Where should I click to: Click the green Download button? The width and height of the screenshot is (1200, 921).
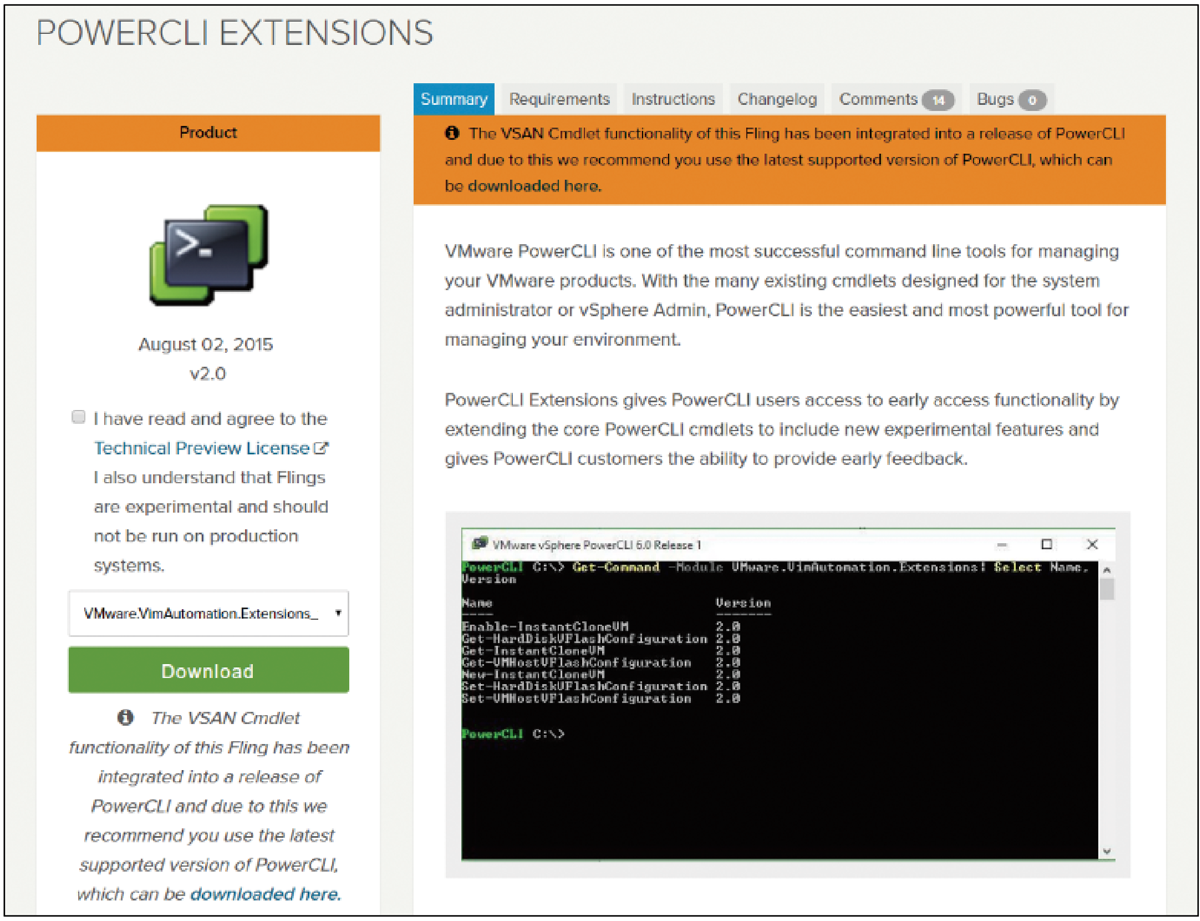209,670
